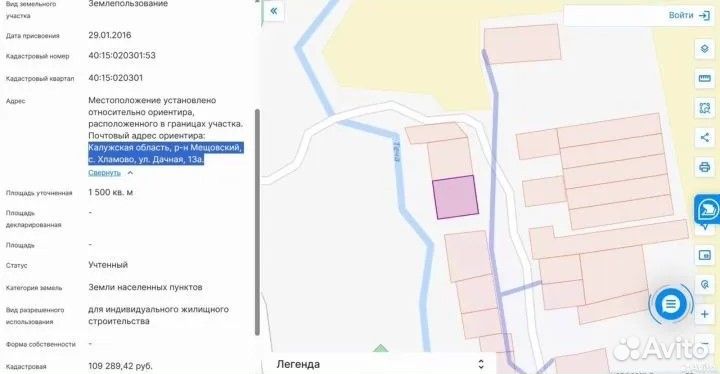Activate the area selection tool
Screen dimensions: 720x374
tap(704, 108)
